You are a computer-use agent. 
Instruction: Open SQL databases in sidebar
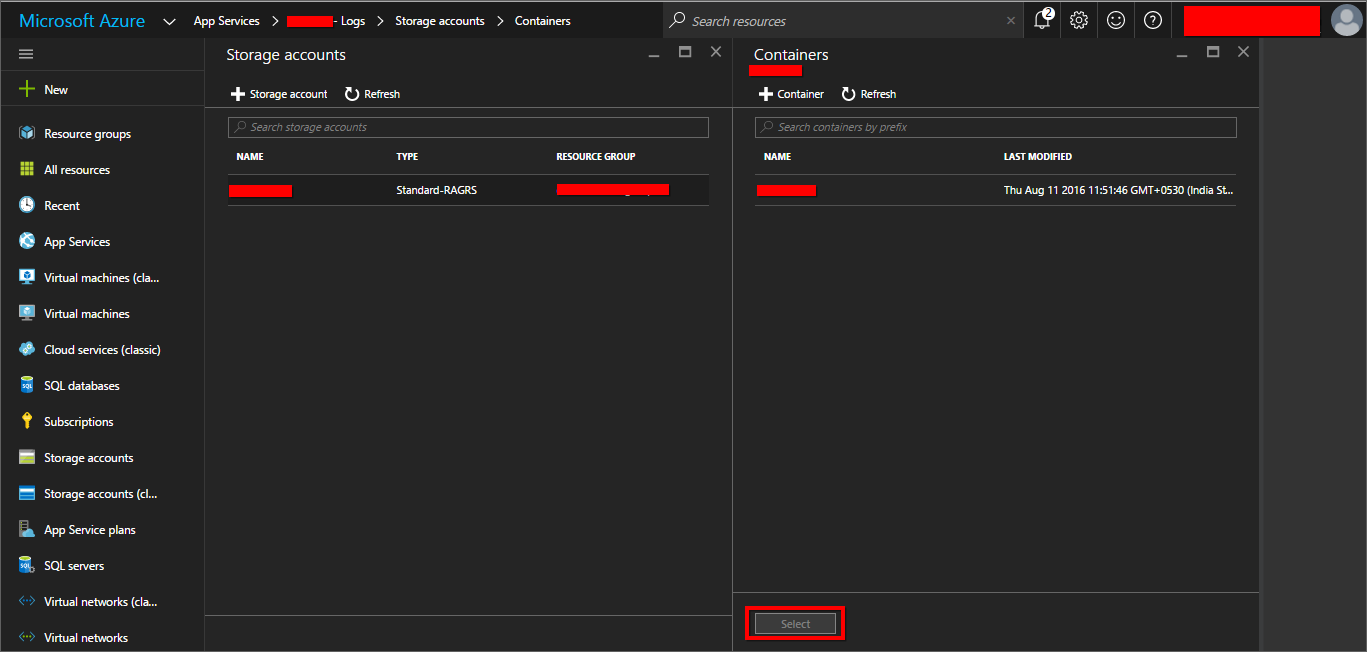click(x=81, y=386)
